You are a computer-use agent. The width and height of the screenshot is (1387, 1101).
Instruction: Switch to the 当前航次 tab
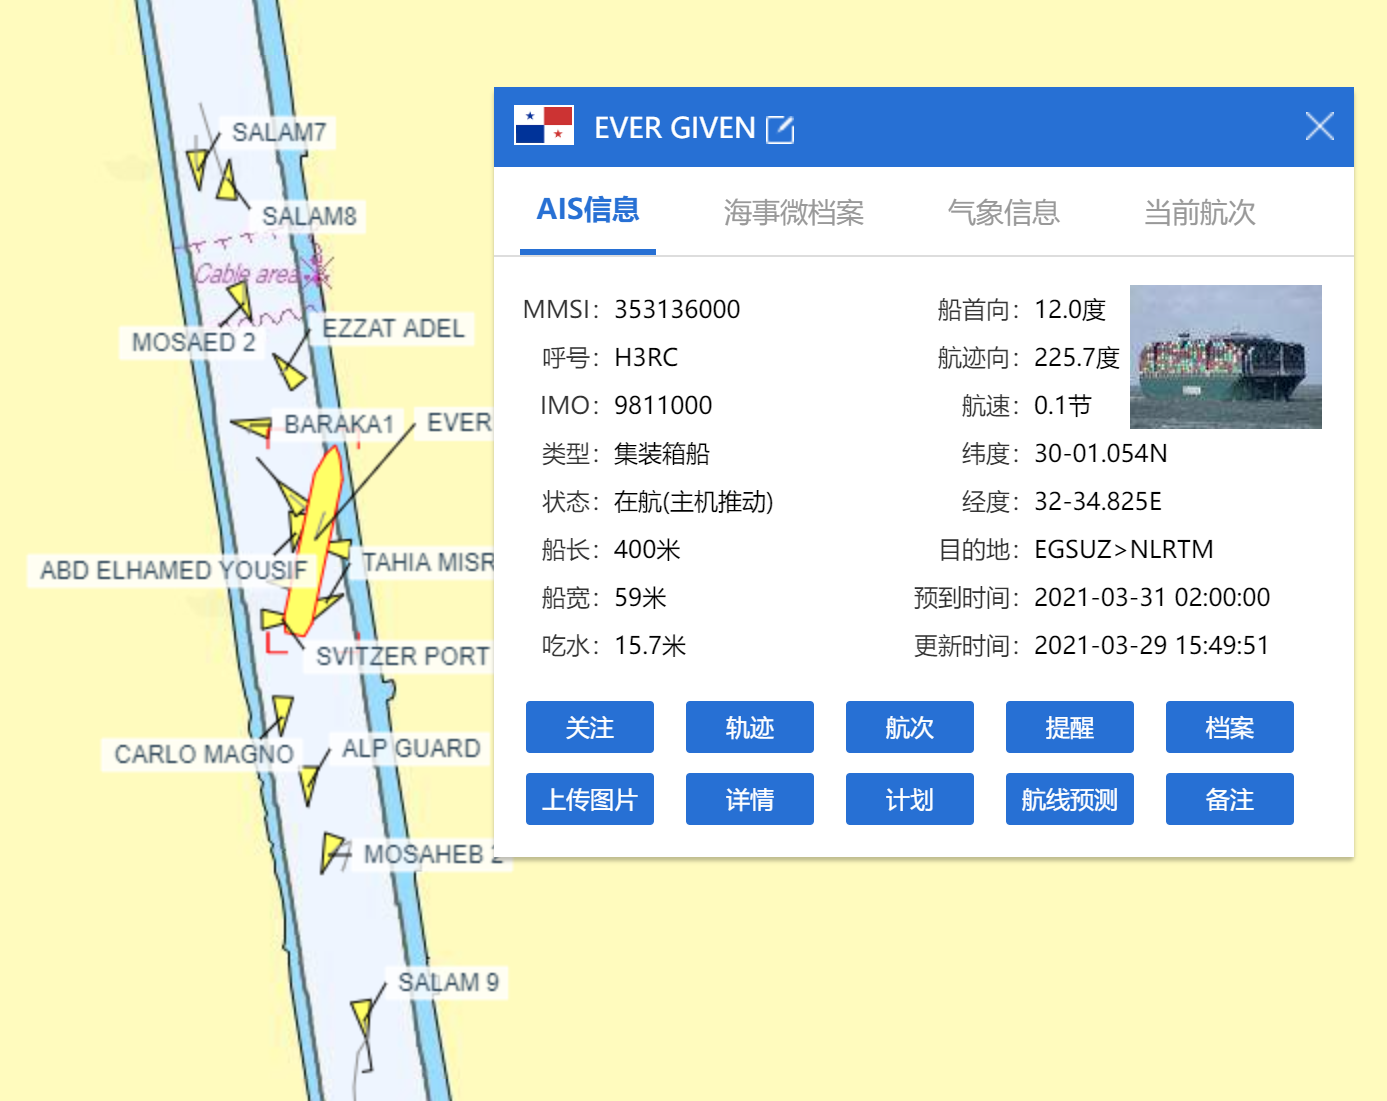coord(1199,212)
